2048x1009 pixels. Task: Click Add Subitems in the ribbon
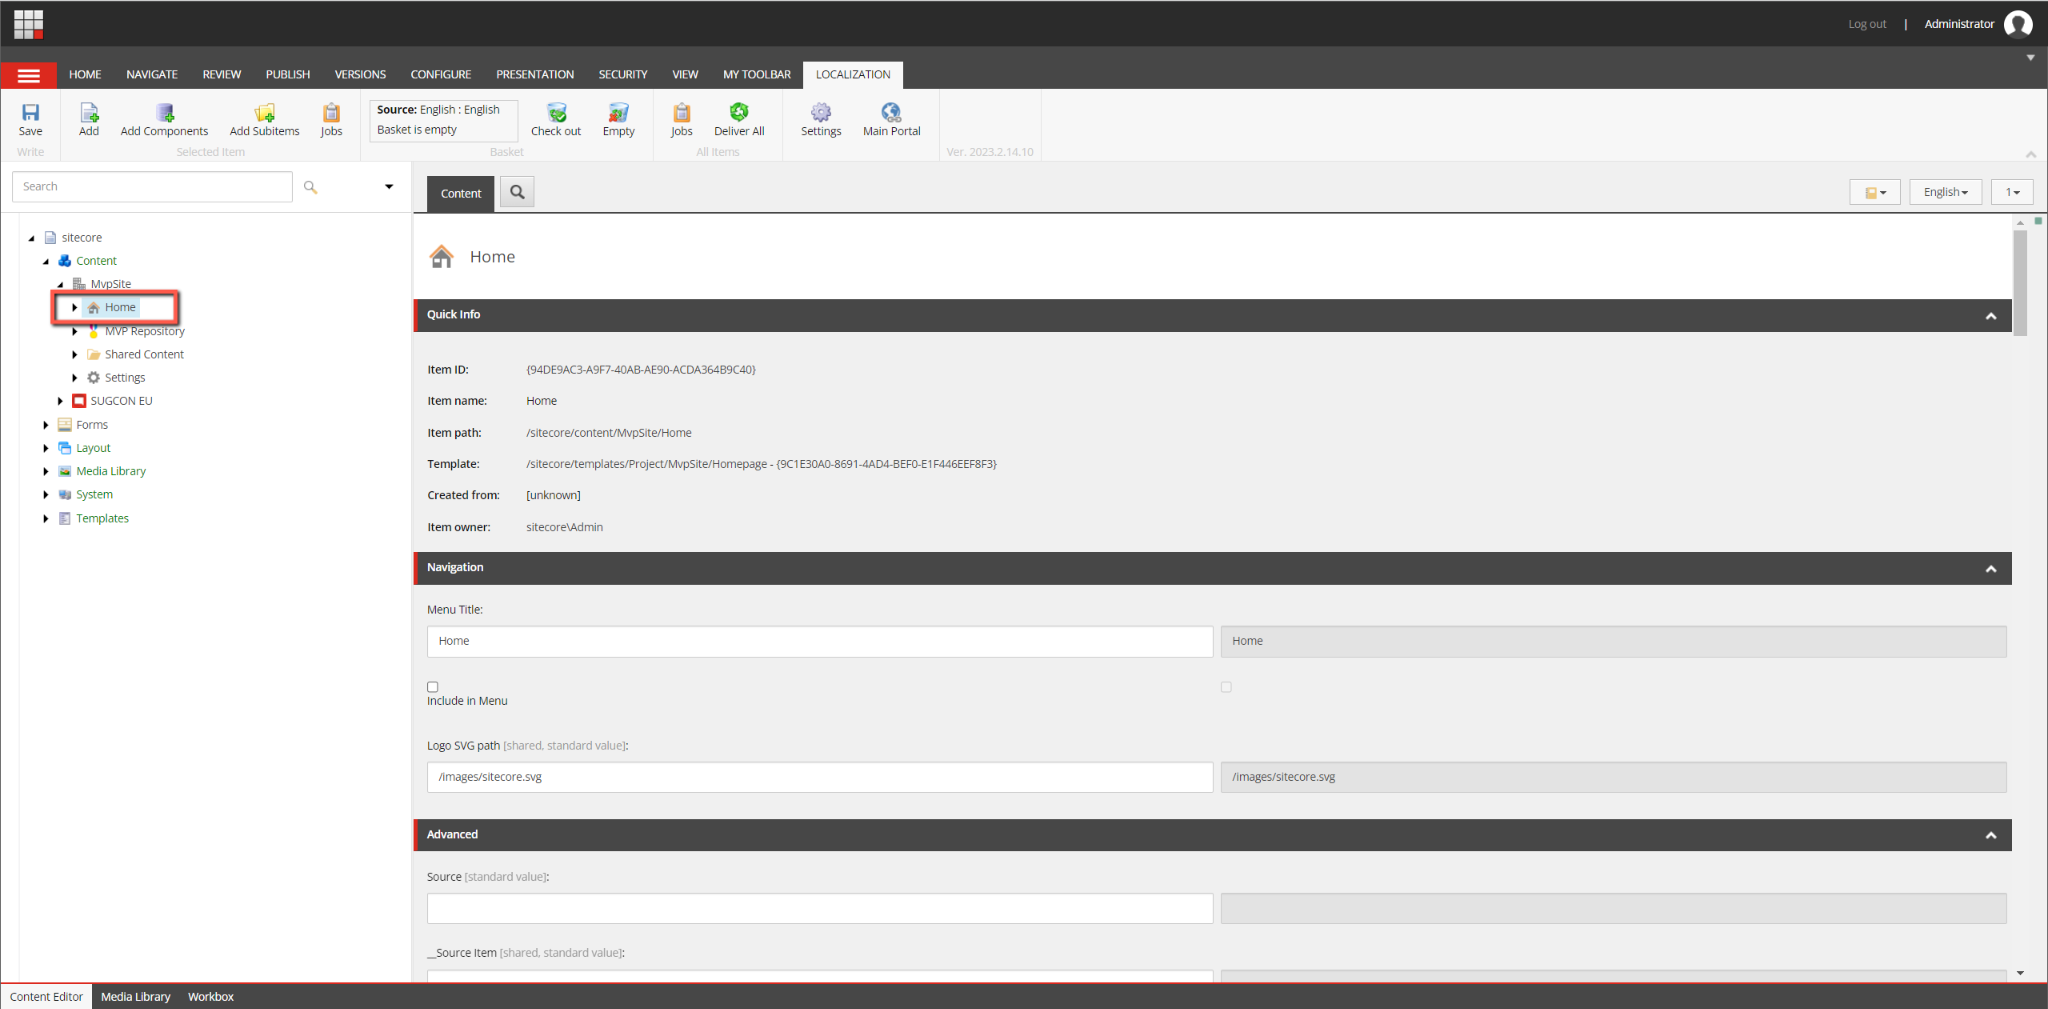pos(264,120)
